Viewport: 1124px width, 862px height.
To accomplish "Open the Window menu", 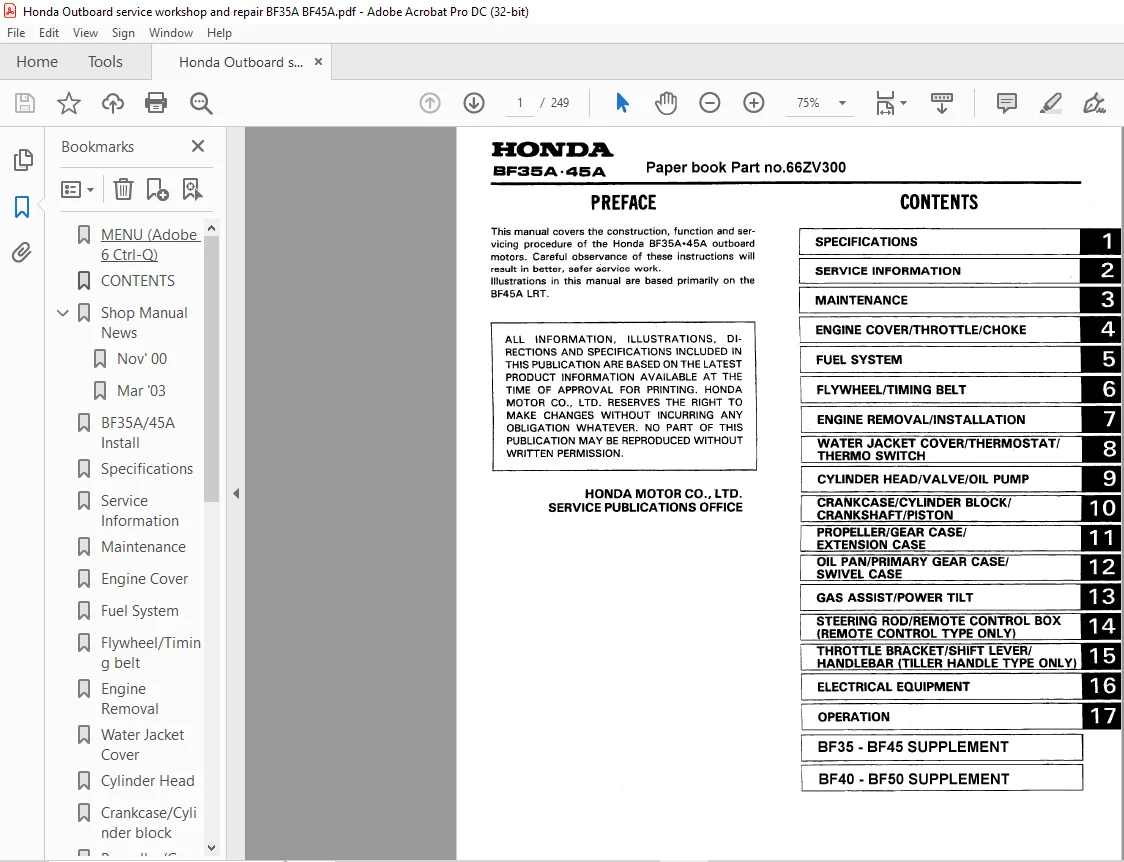I will [171, 33].
